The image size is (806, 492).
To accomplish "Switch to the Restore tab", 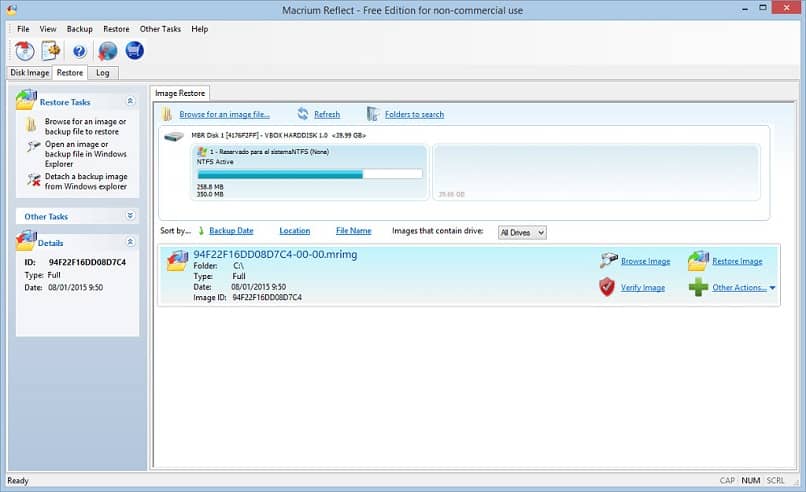I will [70, 72].
